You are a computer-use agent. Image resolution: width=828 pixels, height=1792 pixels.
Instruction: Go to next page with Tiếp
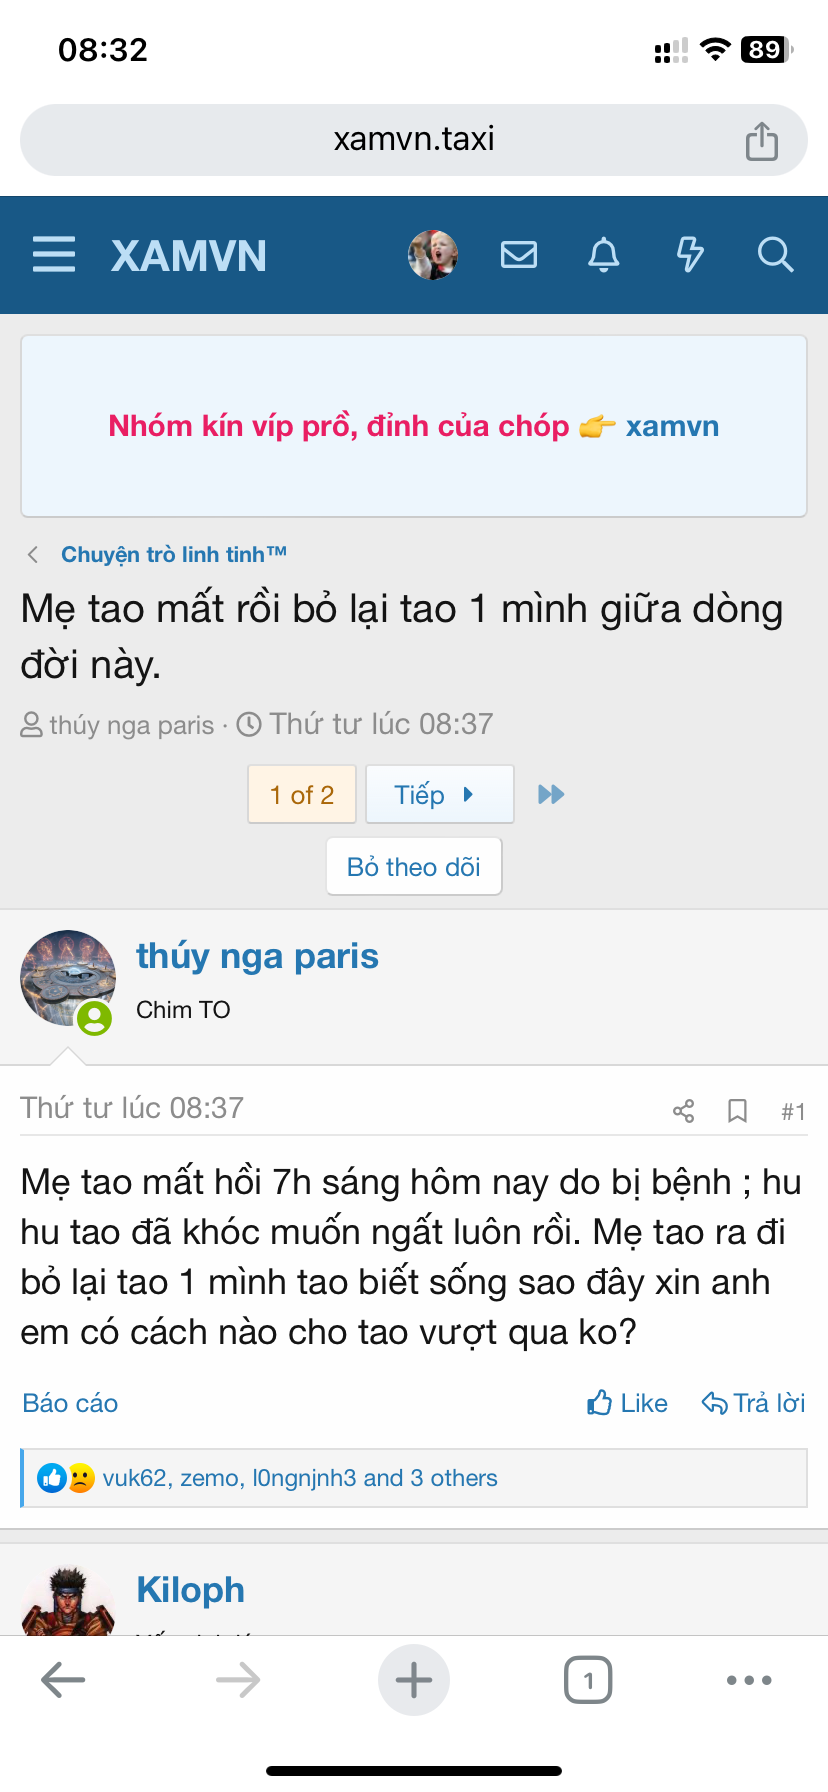[x=439, y=795]
